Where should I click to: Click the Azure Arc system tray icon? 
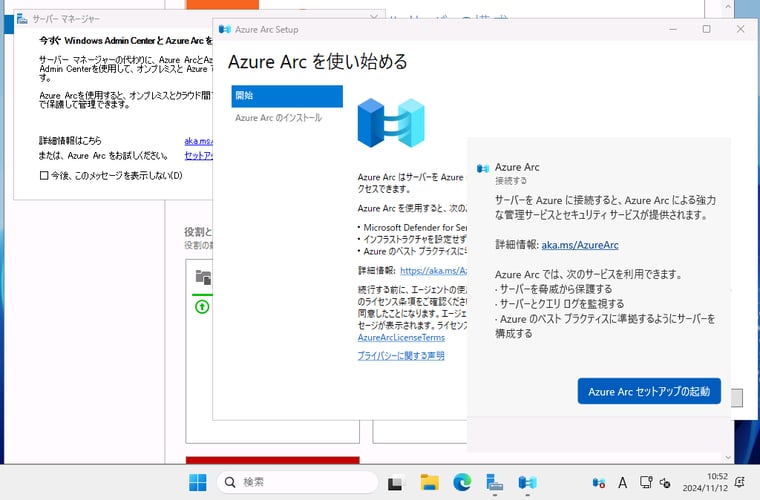(599, 483)
